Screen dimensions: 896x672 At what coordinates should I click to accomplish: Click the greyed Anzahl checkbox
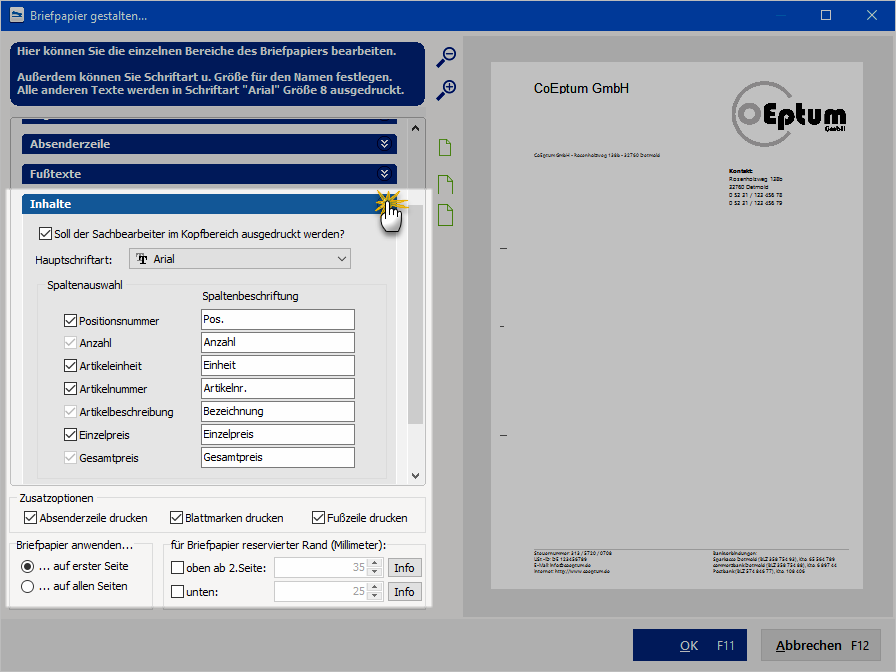click(70, 343)
